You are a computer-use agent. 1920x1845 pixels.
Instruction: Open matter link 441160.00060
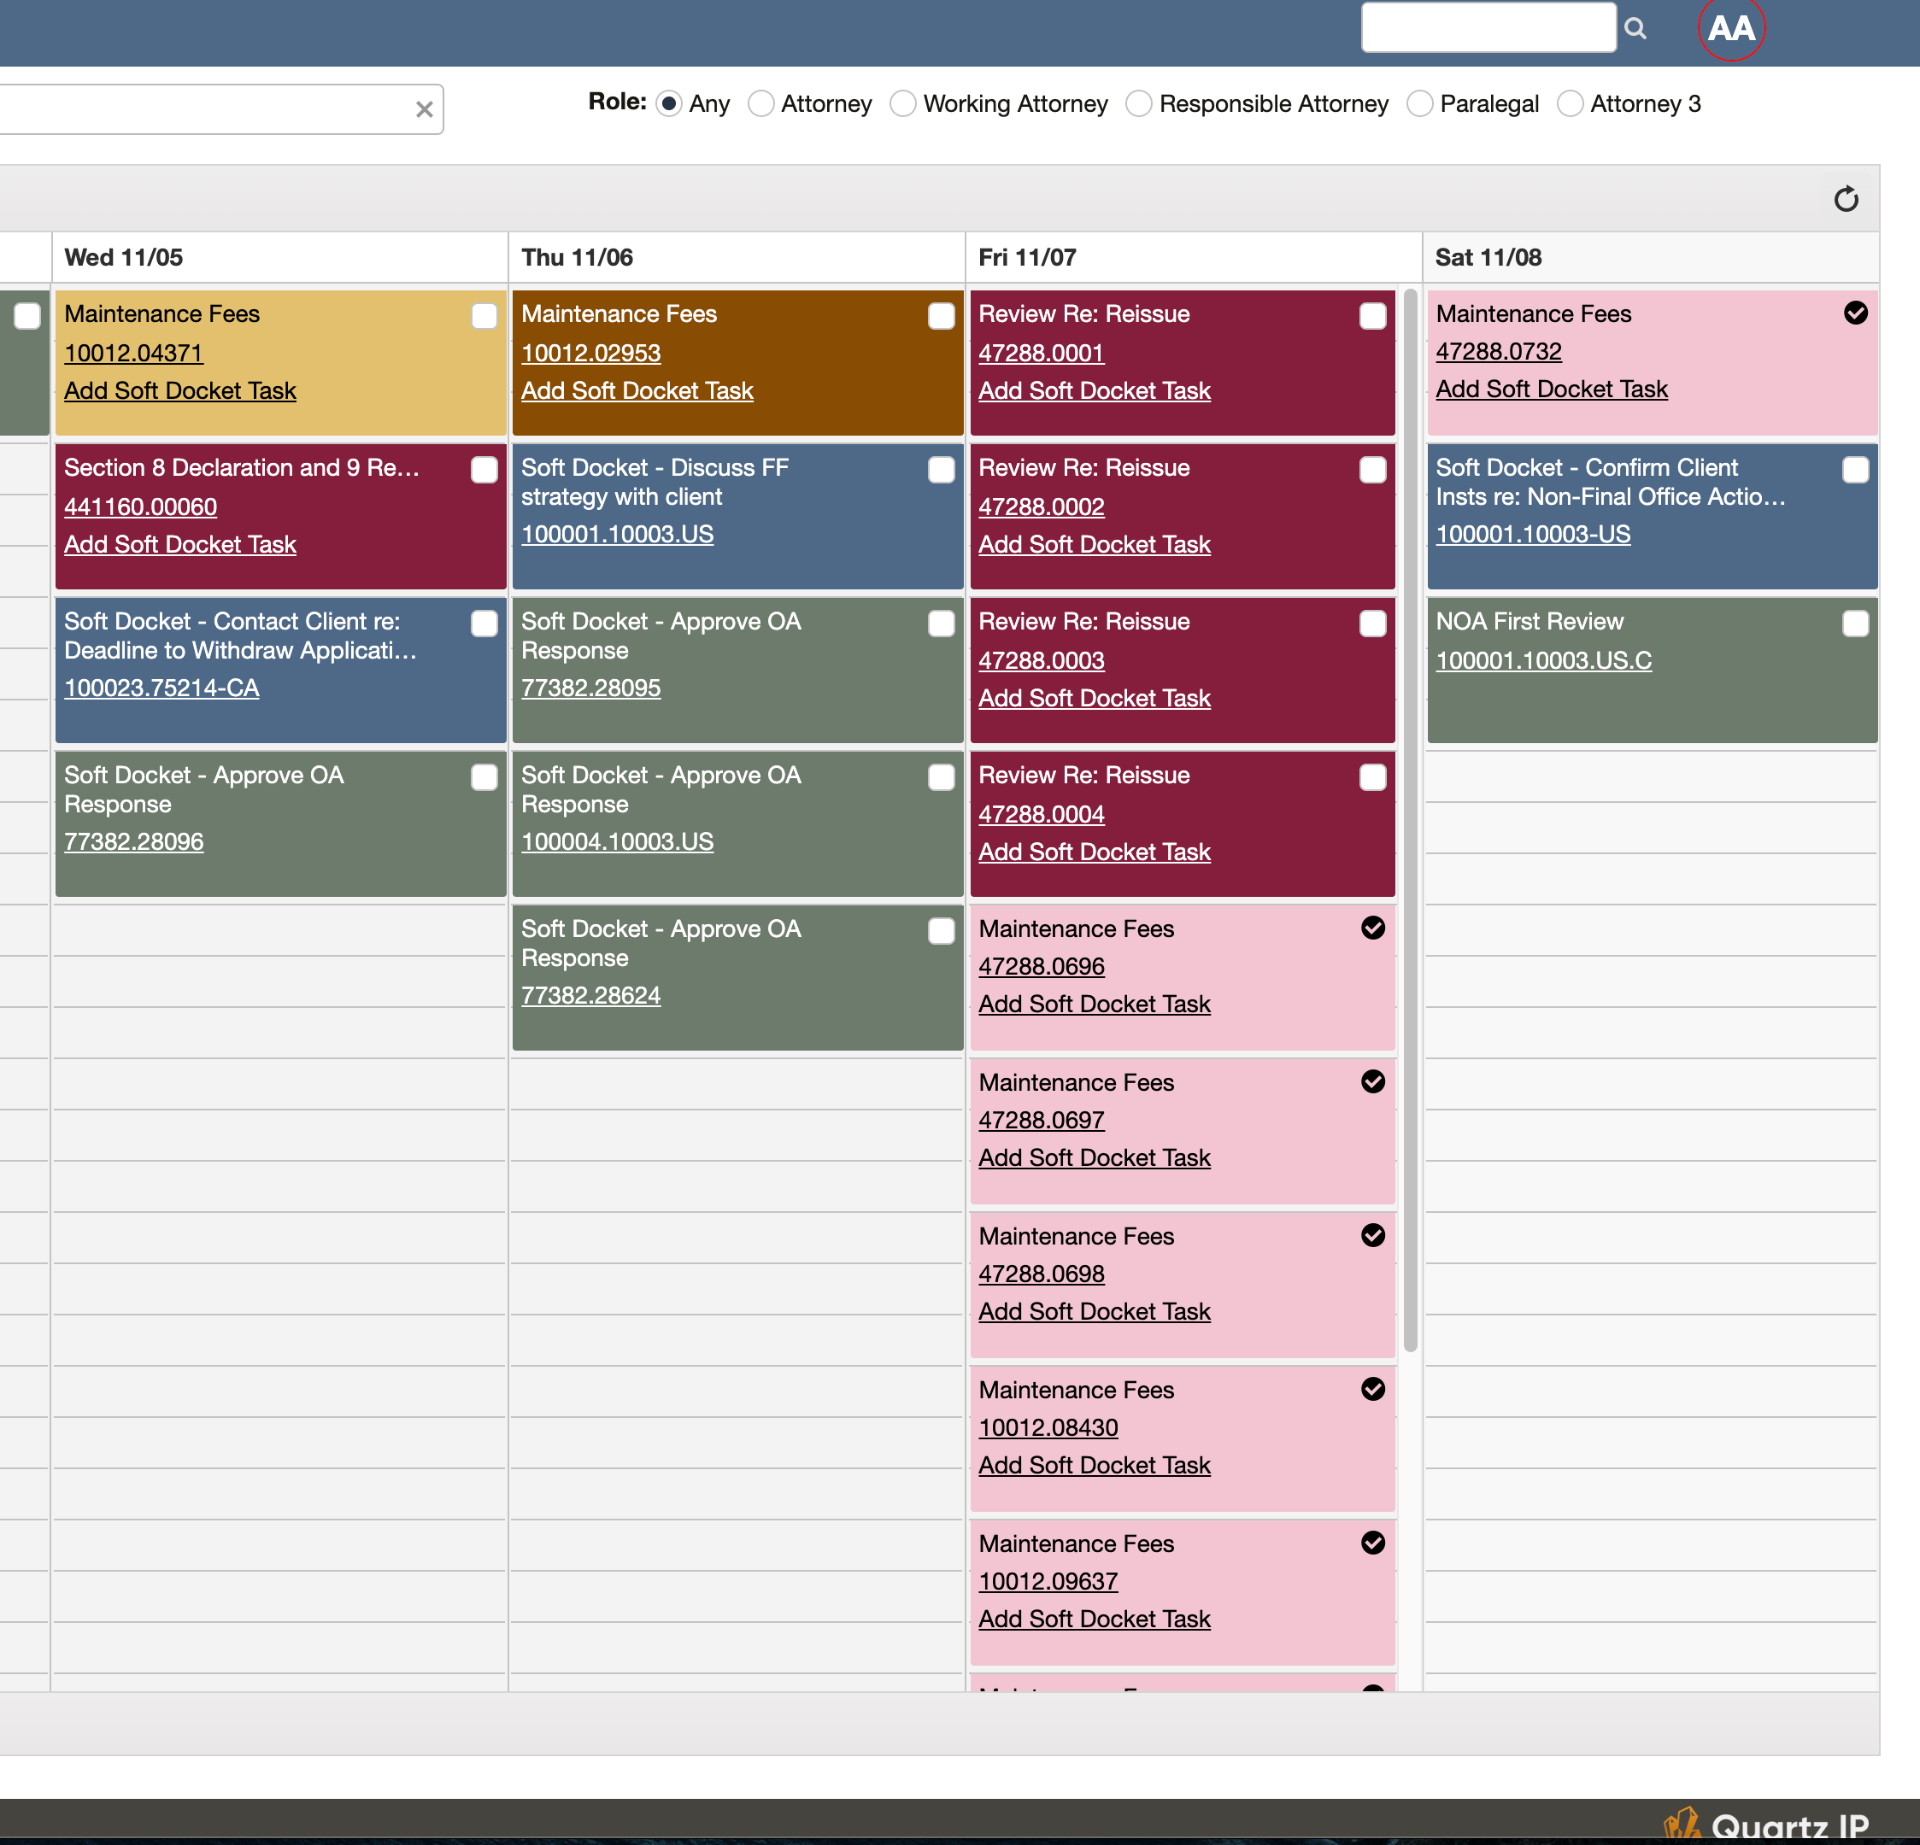pos(140,507)
